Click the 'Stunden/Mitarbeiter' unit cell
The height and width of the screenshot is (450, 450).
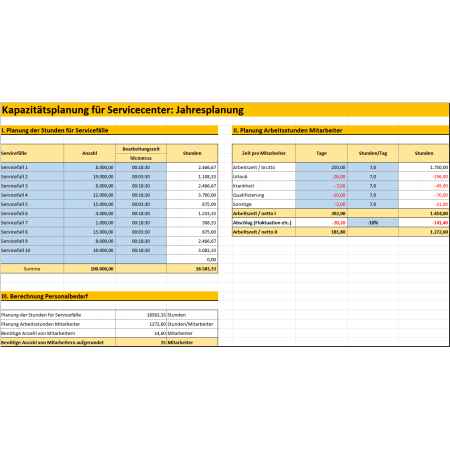coord(192,324)
